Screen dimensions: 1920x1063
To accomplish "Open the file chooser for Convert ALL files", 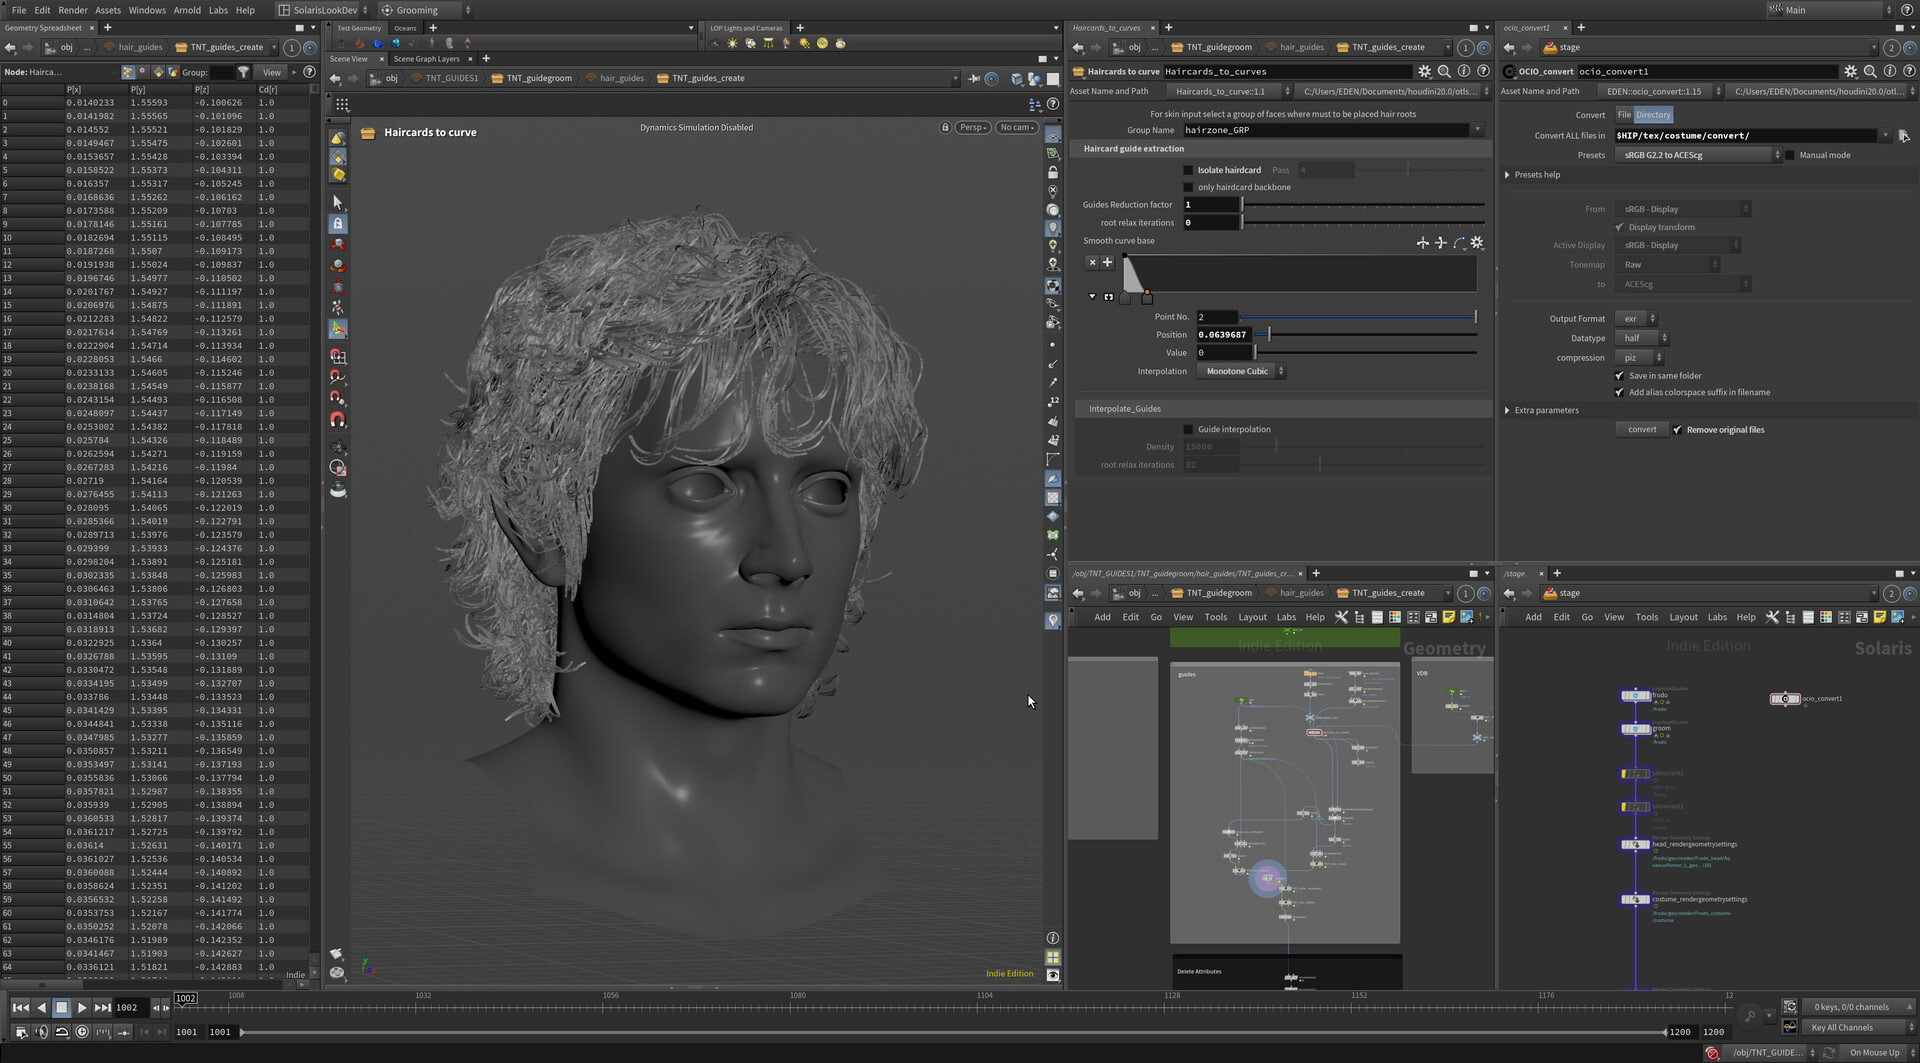I will [x=1903, y=136].
